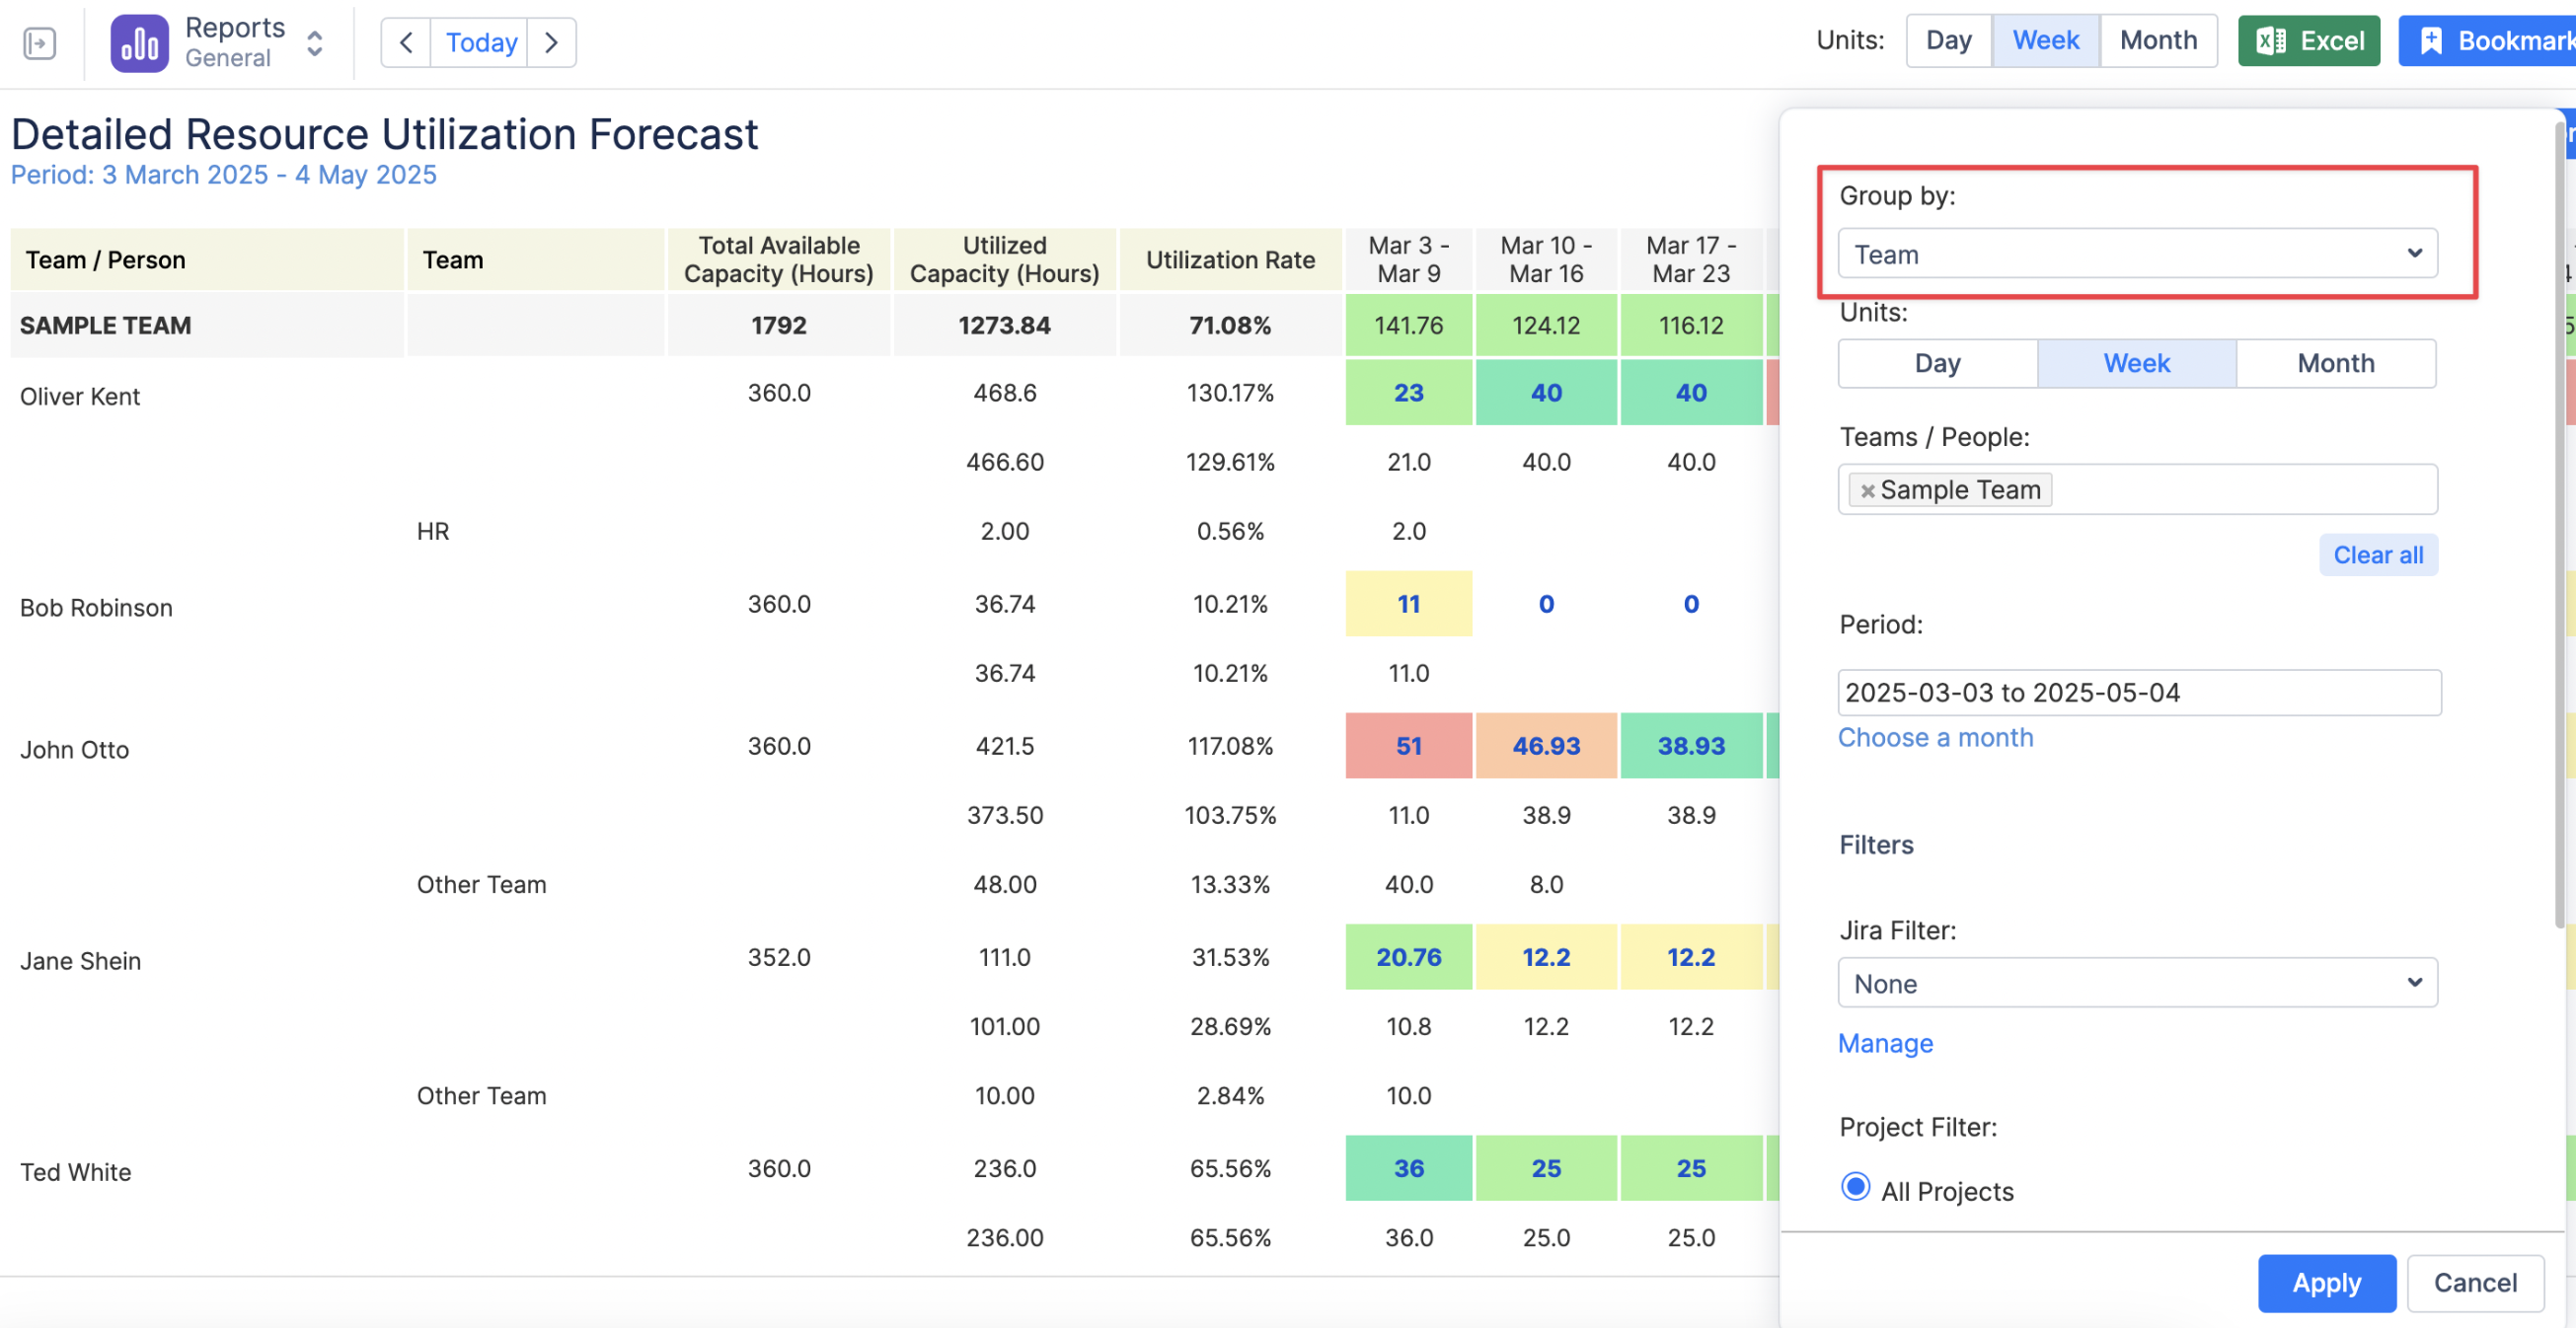Select the All Projects radio button
Viewport: 2576px width, 1328px height.
[1855, 1187]
